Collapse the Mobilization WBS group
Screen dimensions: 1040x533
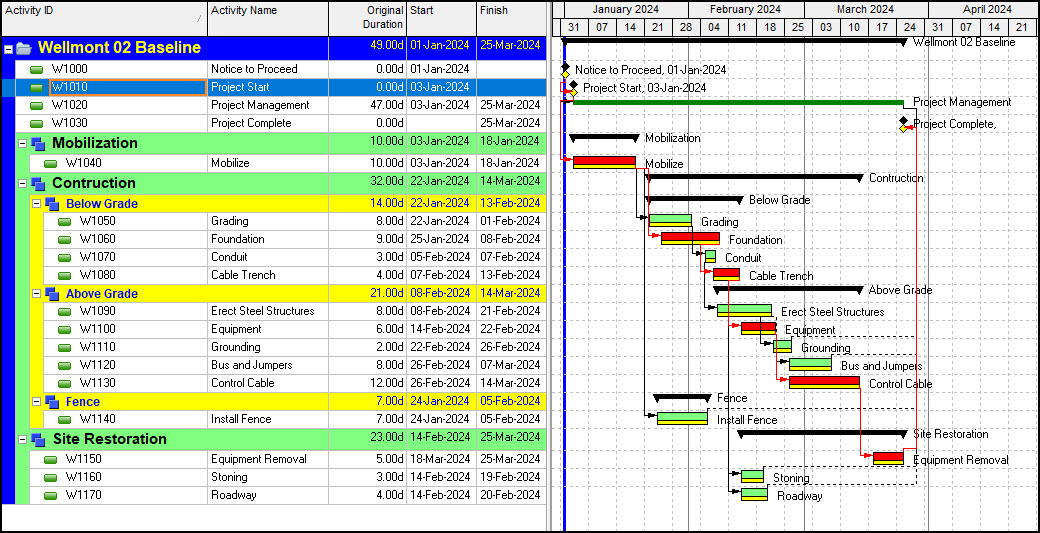tap(23, 143)
